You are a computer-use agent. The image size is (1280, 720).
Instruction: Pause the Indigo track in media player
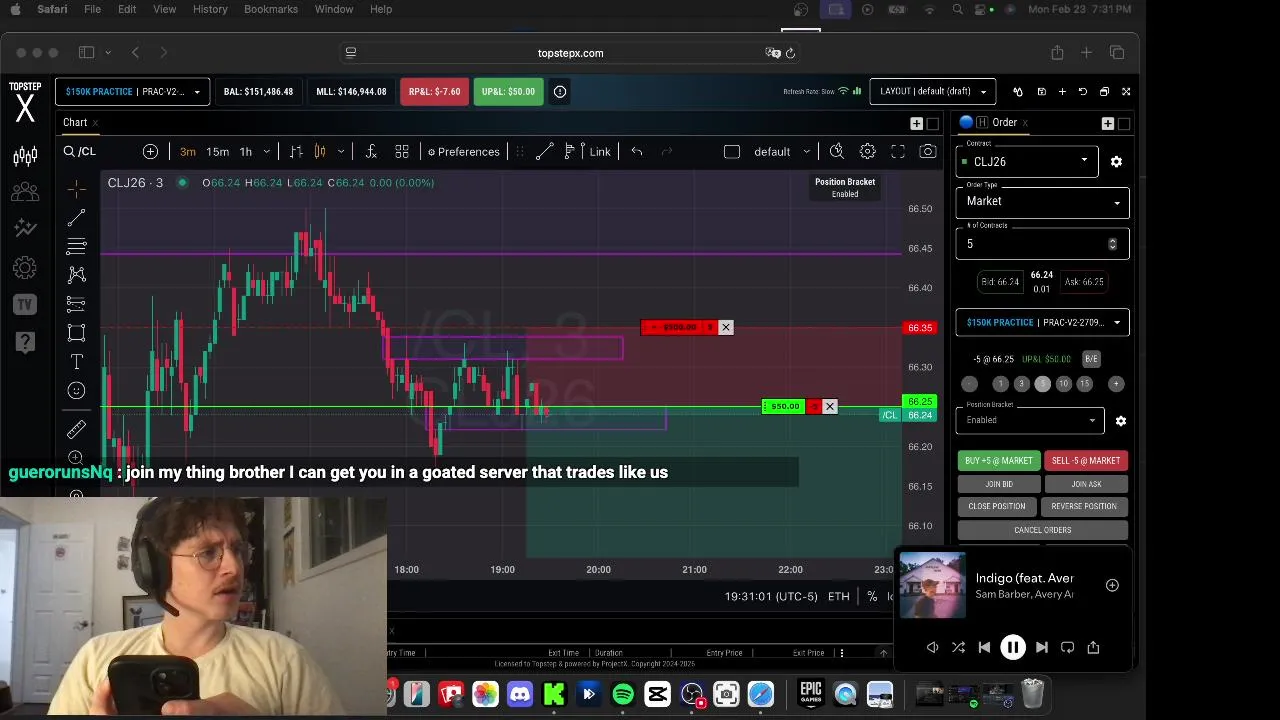click(x=1012, y=648)
